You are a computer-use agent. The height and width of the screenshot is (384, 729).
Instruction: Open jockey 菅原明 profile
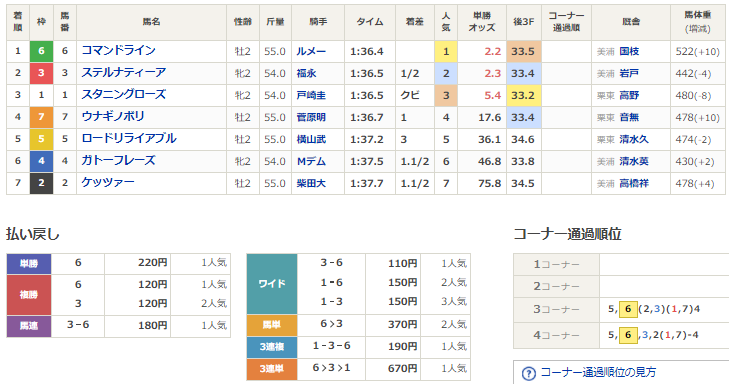click(311, 117)
